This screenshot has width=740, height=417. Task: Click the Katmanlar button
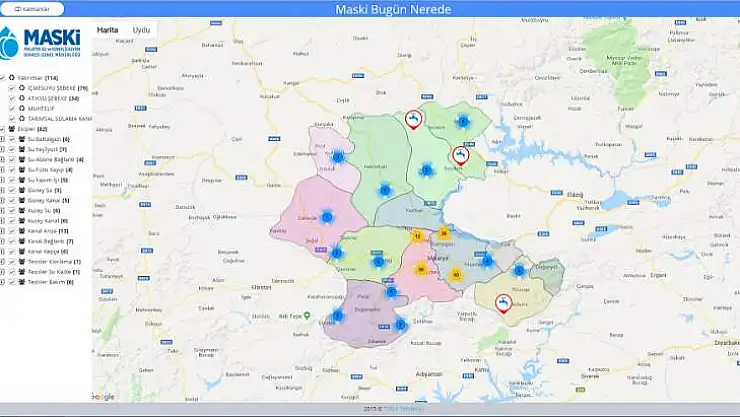[34, 9]
